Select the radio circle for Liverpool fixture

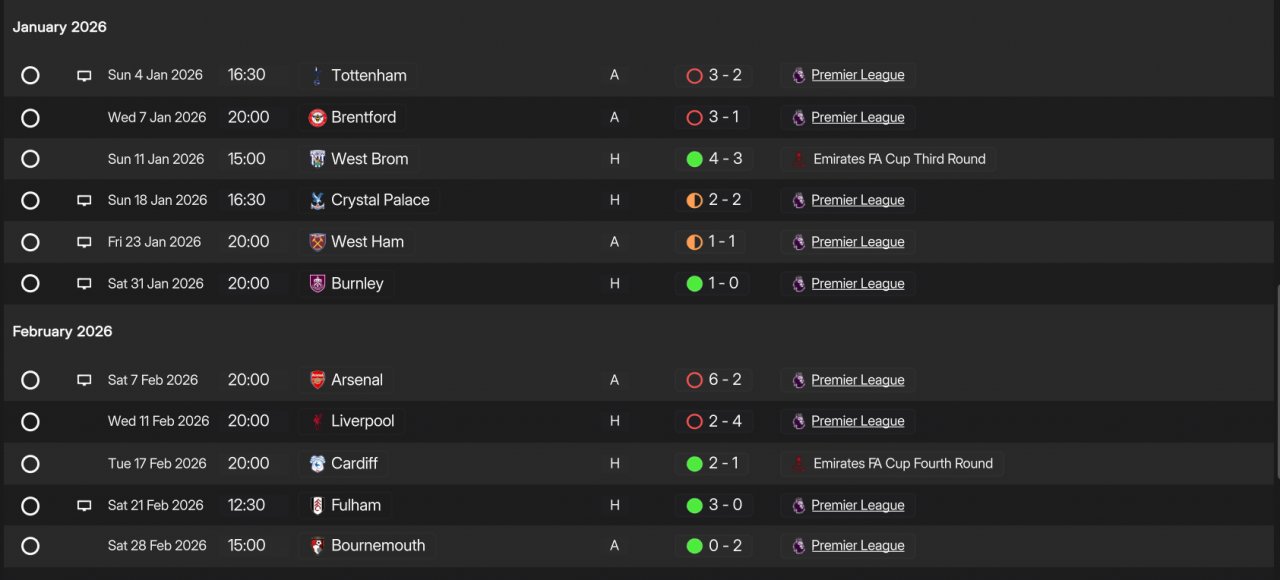(30, 422)
